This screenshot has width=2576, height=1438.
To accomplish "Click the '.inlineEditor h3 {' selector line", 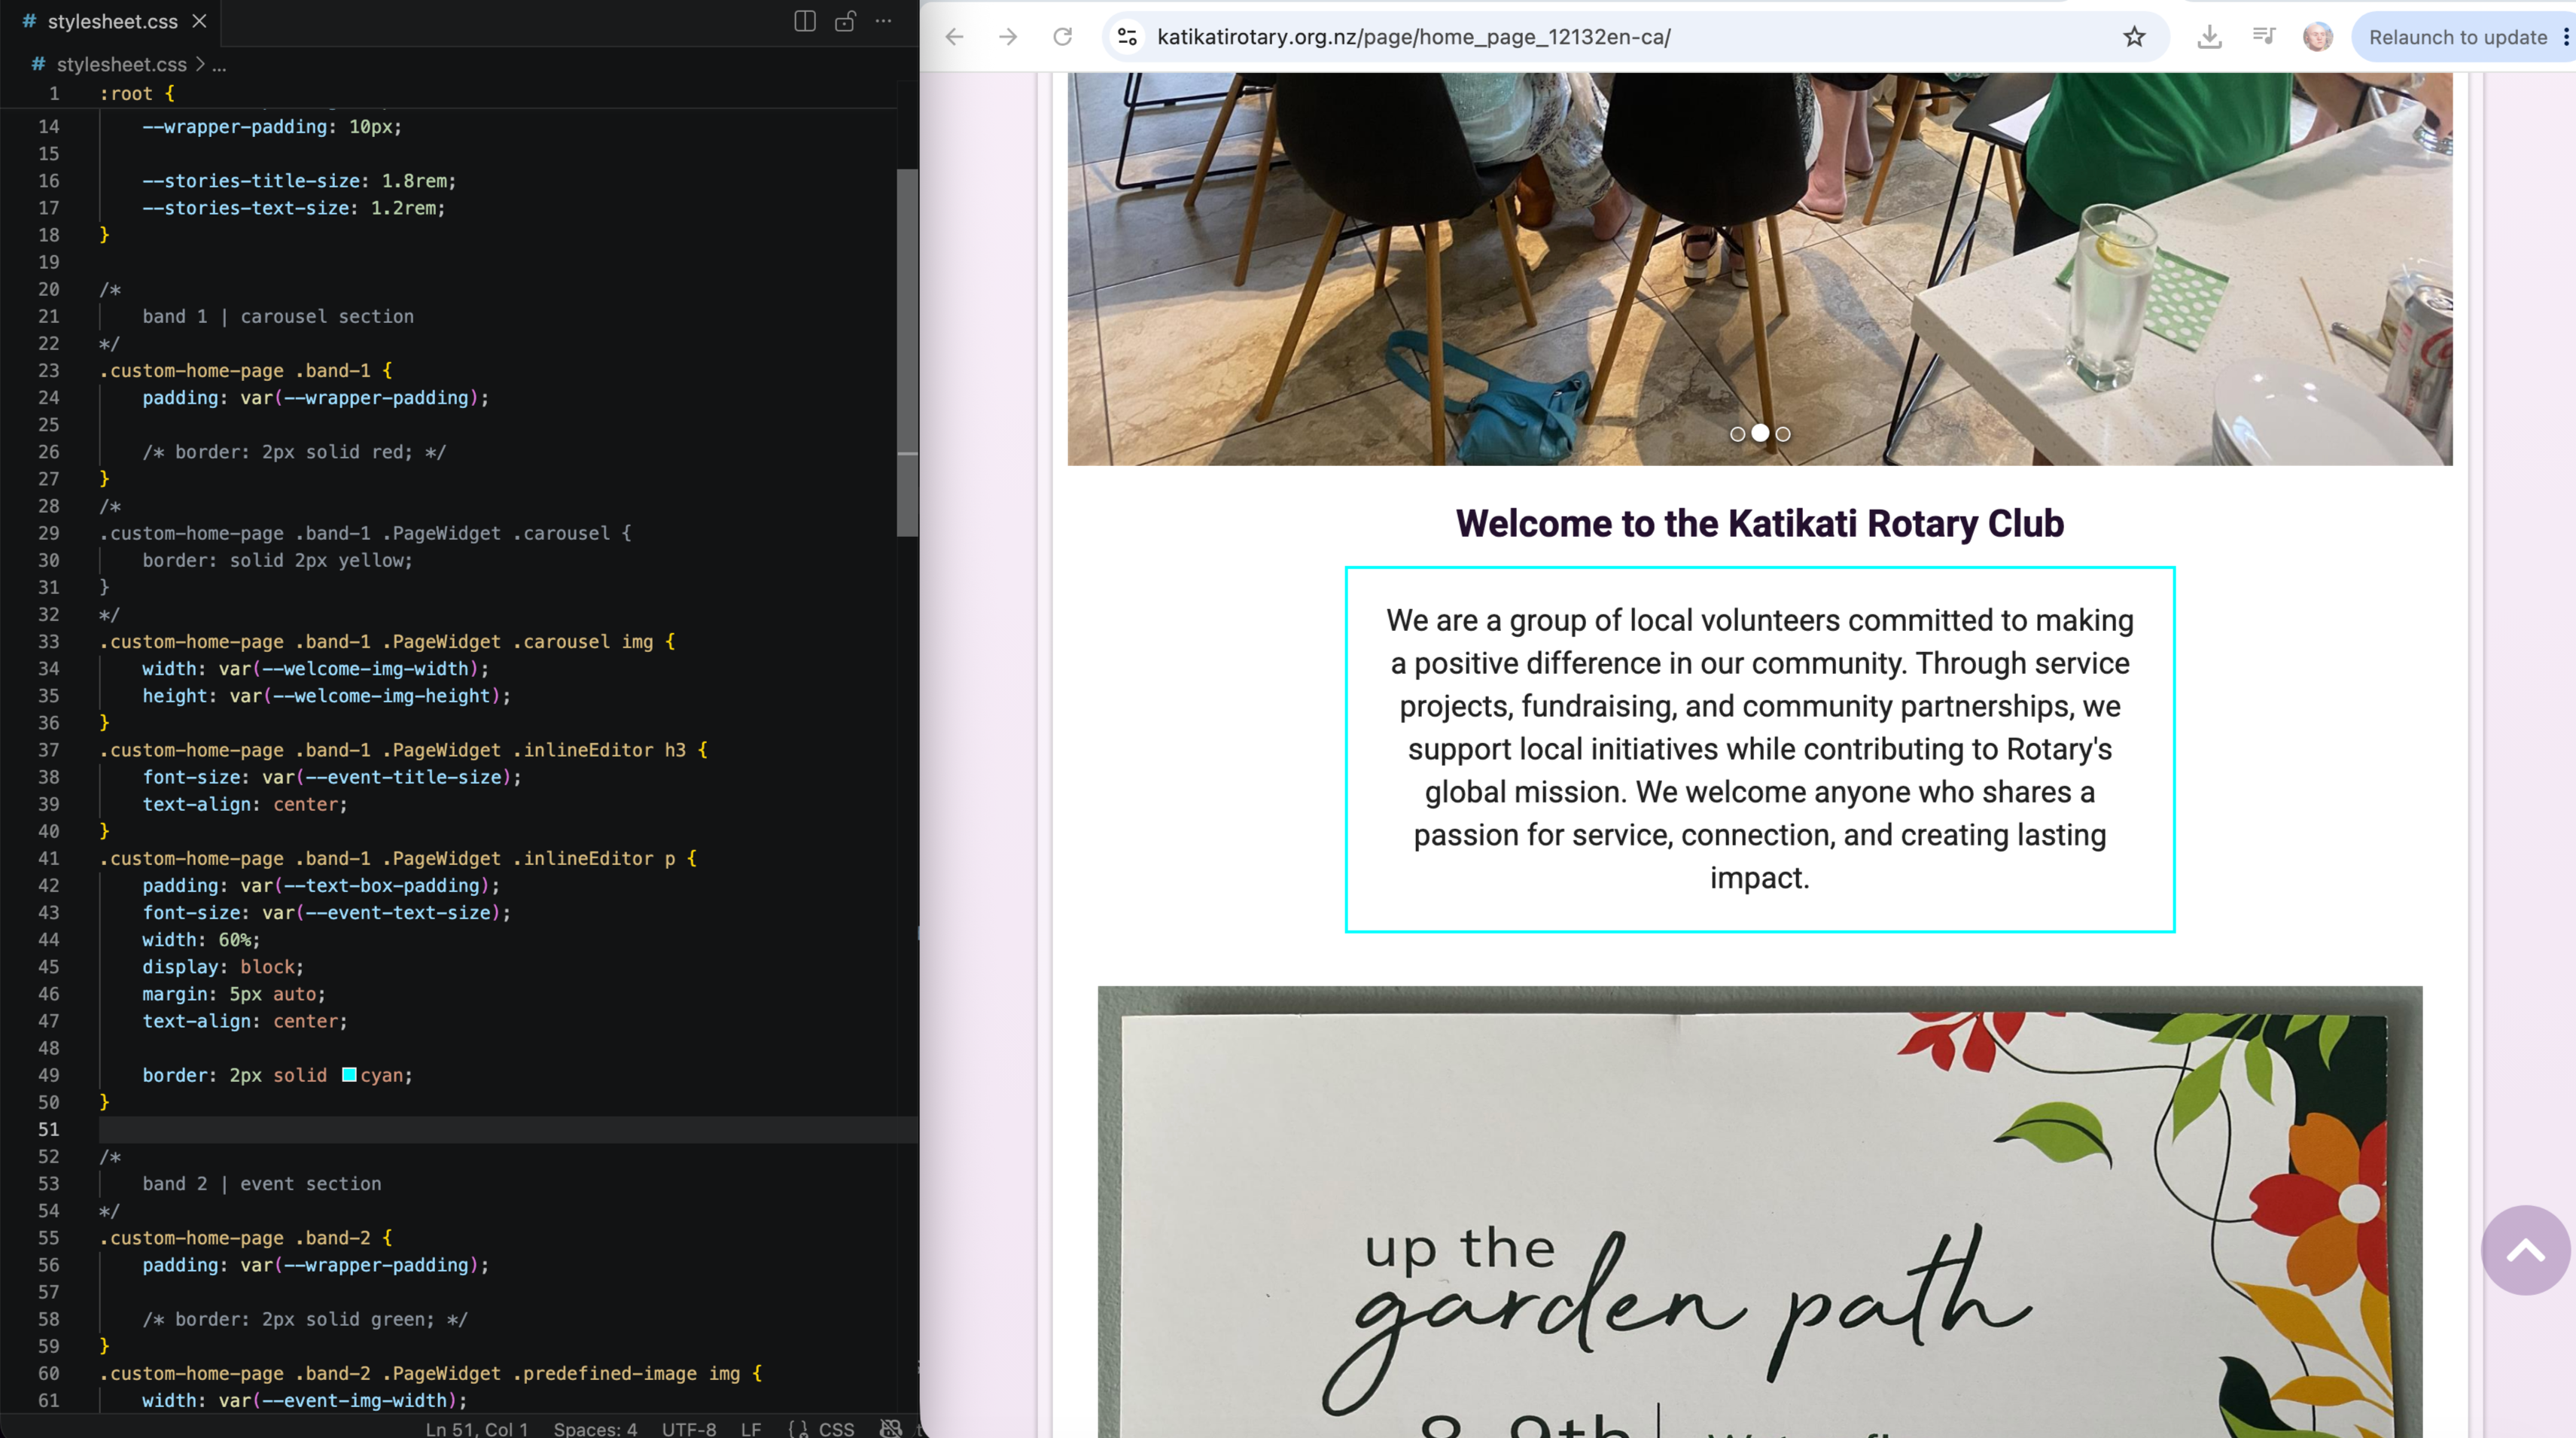I will 404,749.
